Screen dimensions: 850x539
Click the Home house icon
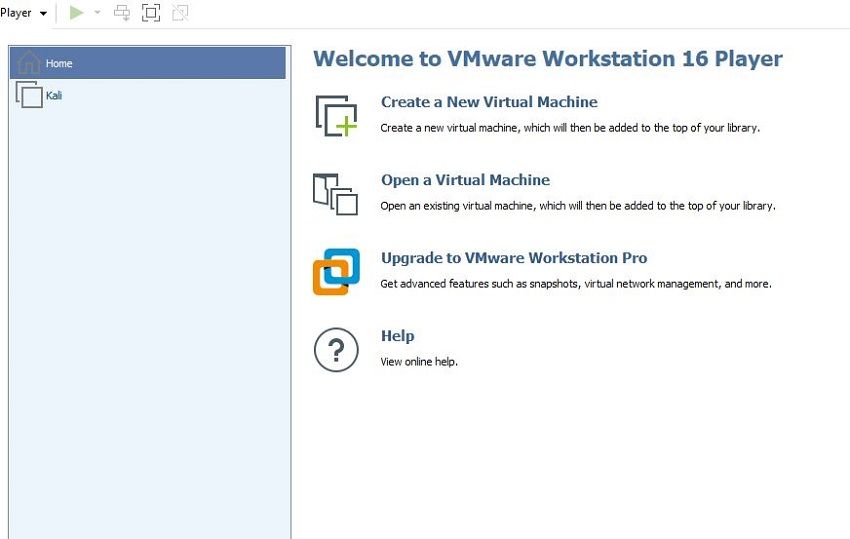pos(29,62)
